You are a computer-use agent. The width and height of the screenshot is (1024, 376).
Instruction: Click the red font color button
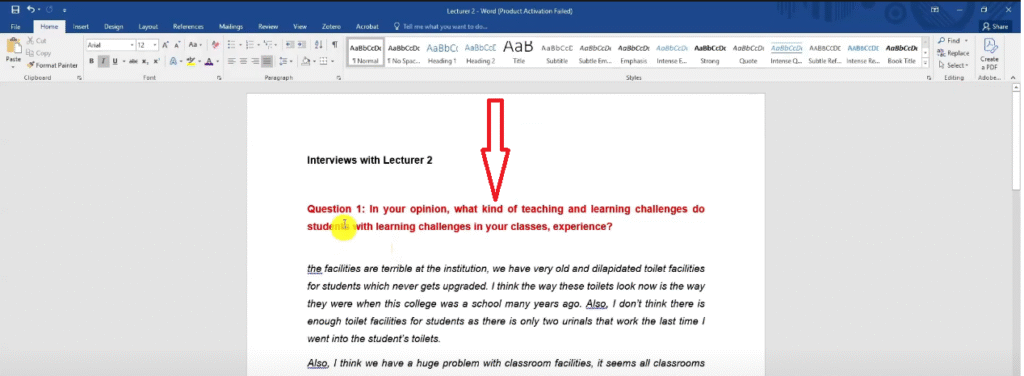(208, 61)
